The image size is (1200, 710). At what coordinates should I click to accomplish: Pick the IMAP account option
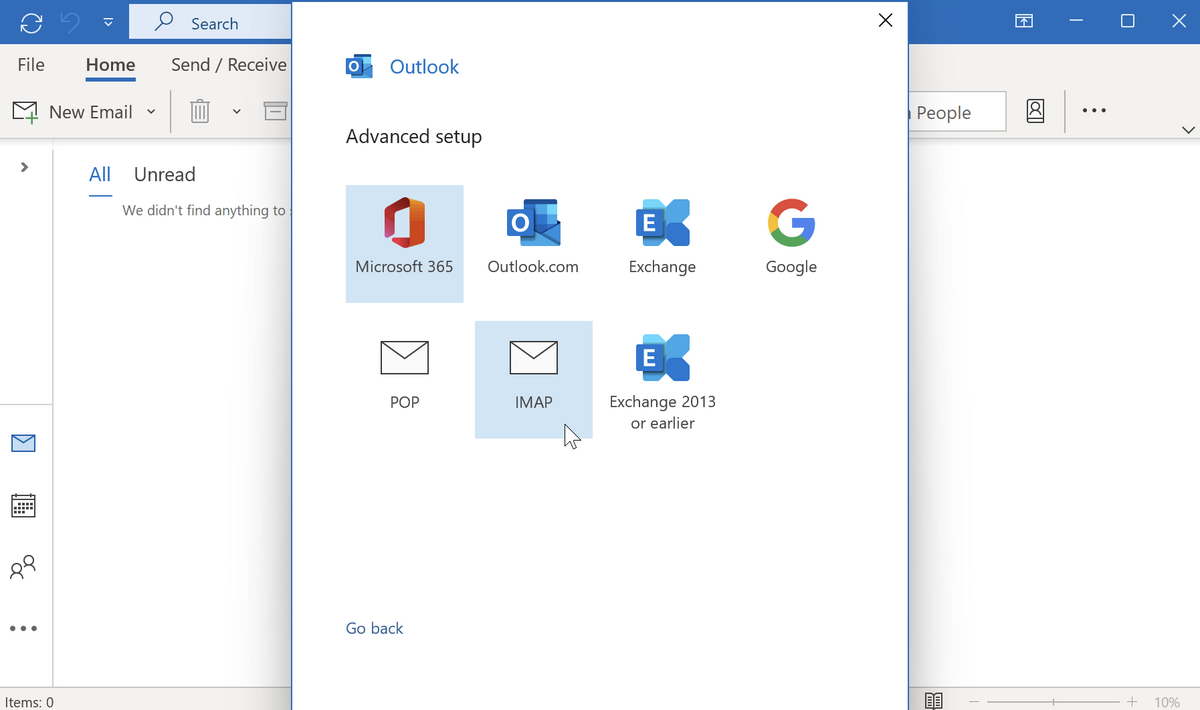coord(533,379)
